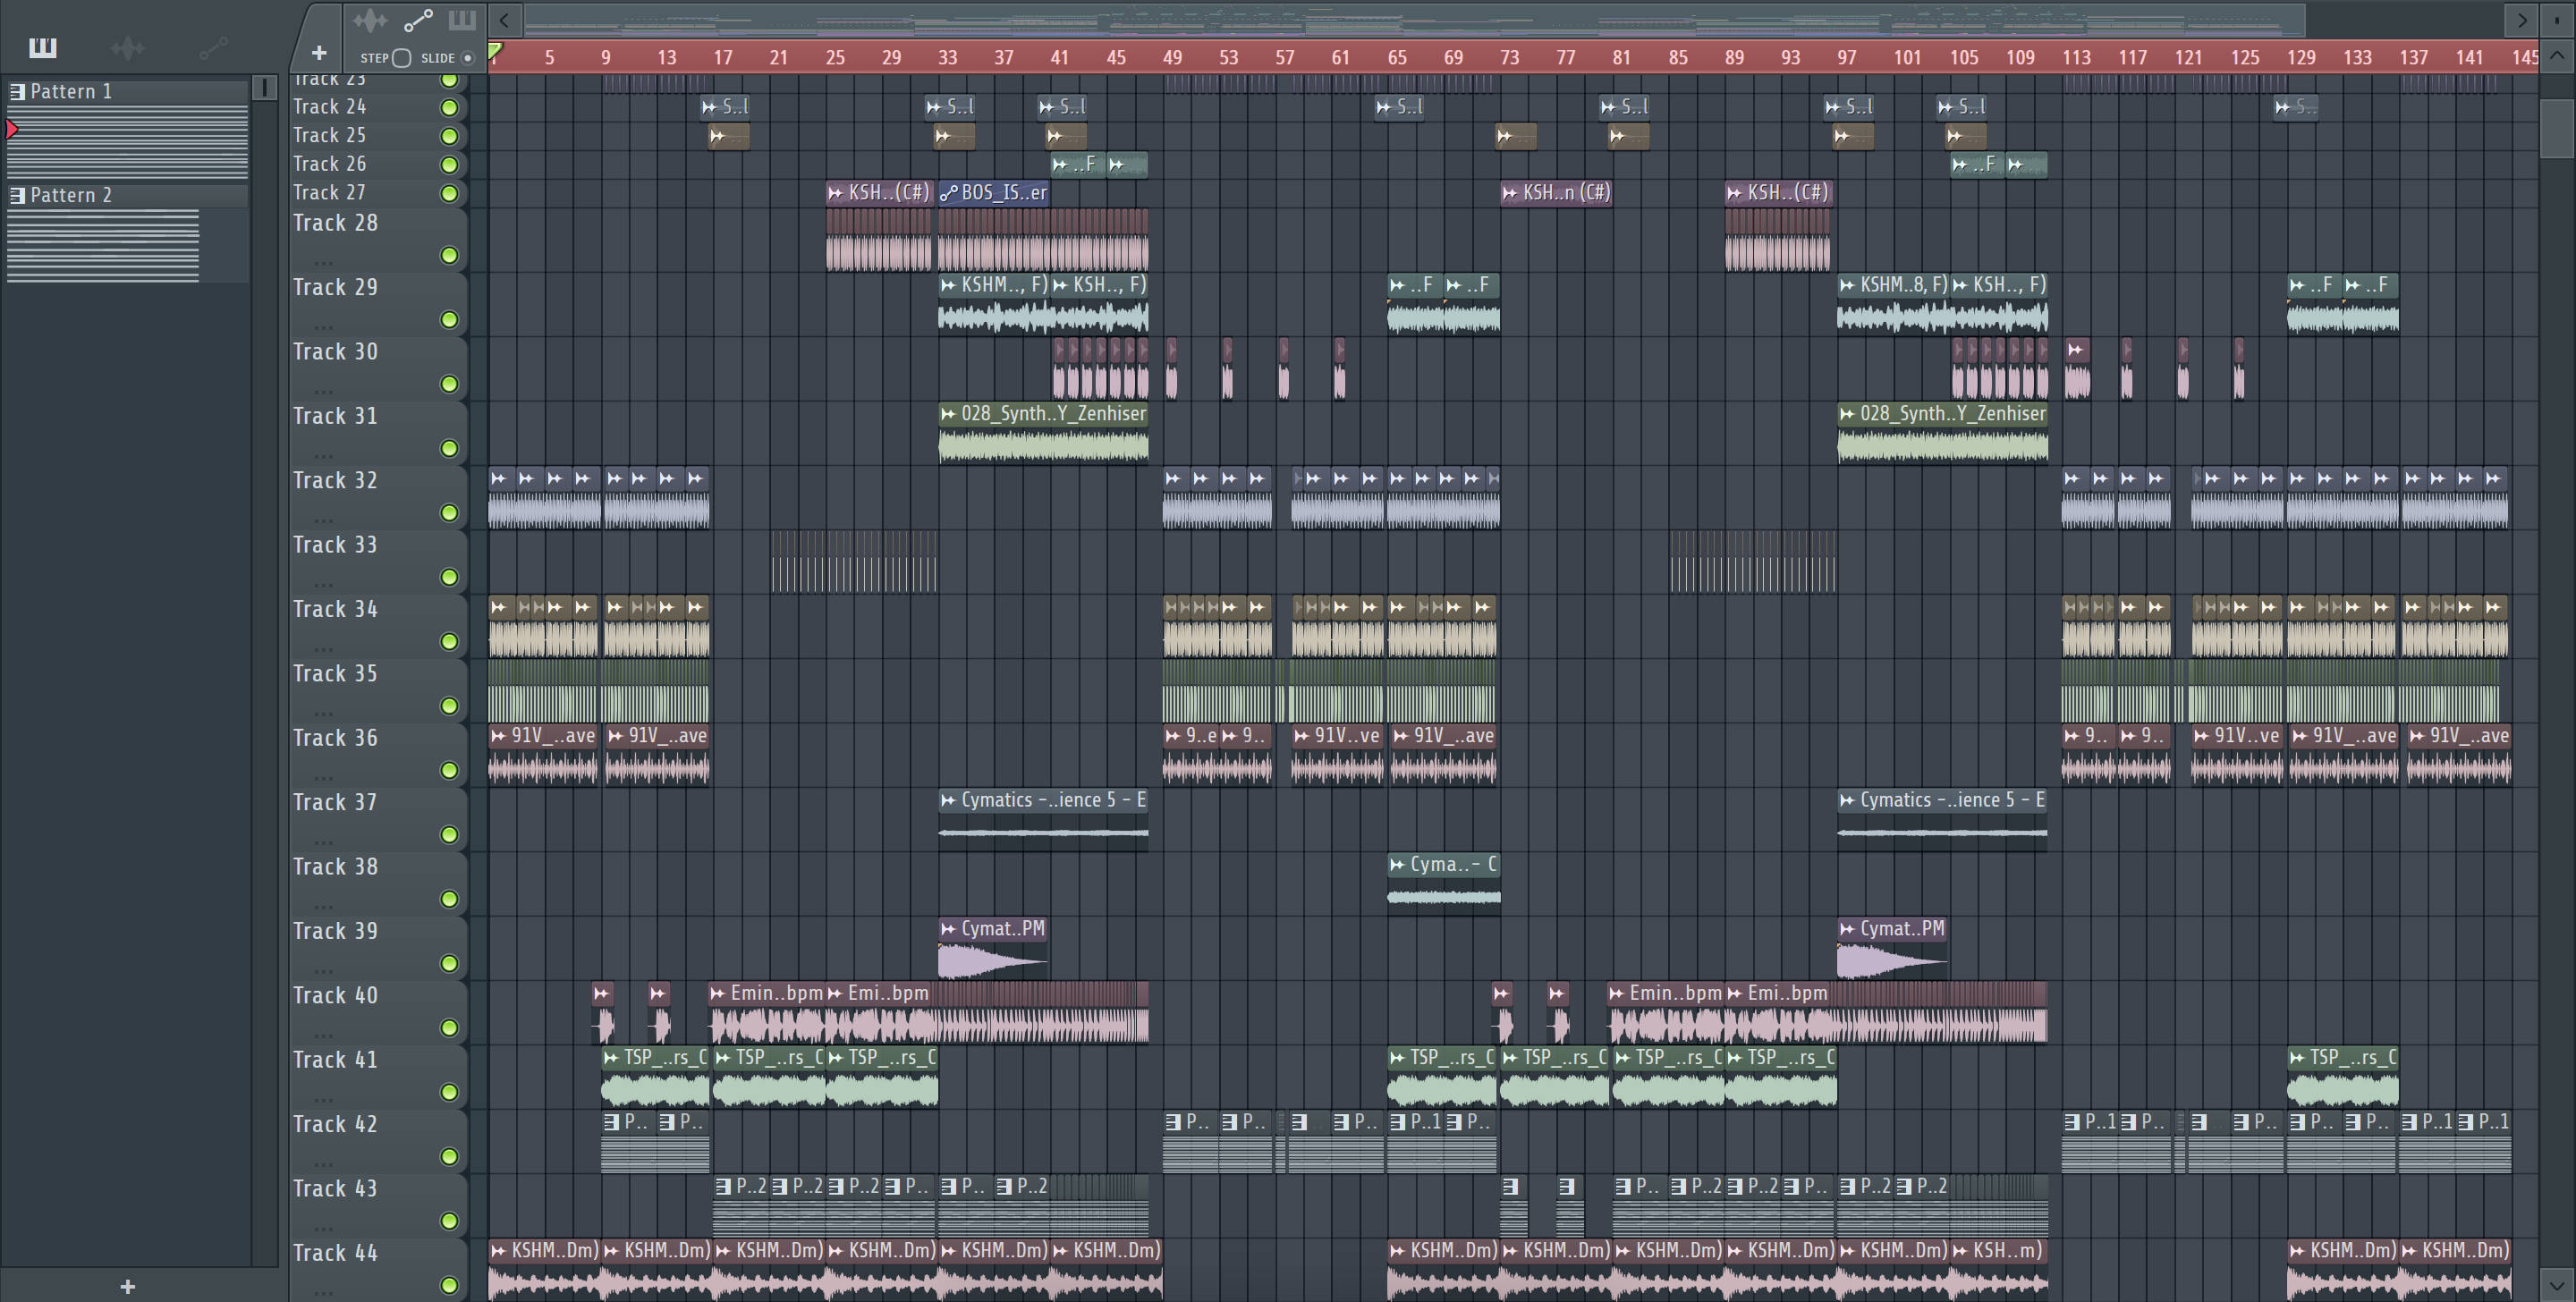Click the plus button above the track list
The image size is (2576, 1302).
(x=319, y=52)
